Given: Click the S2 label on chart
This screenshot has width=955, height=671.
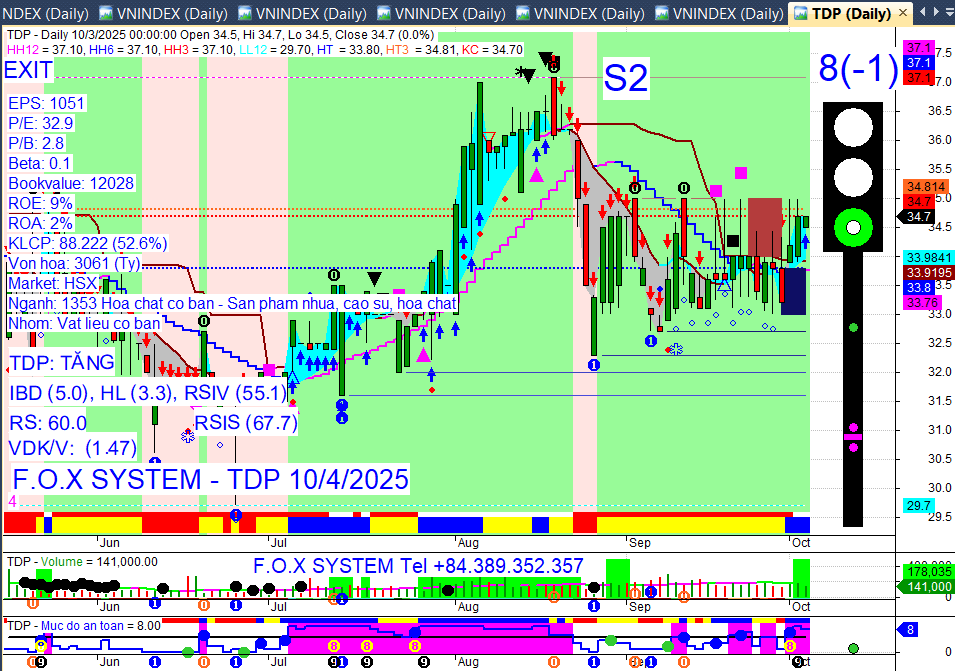Looking at the screenshot, I should (x=626, y=79).
